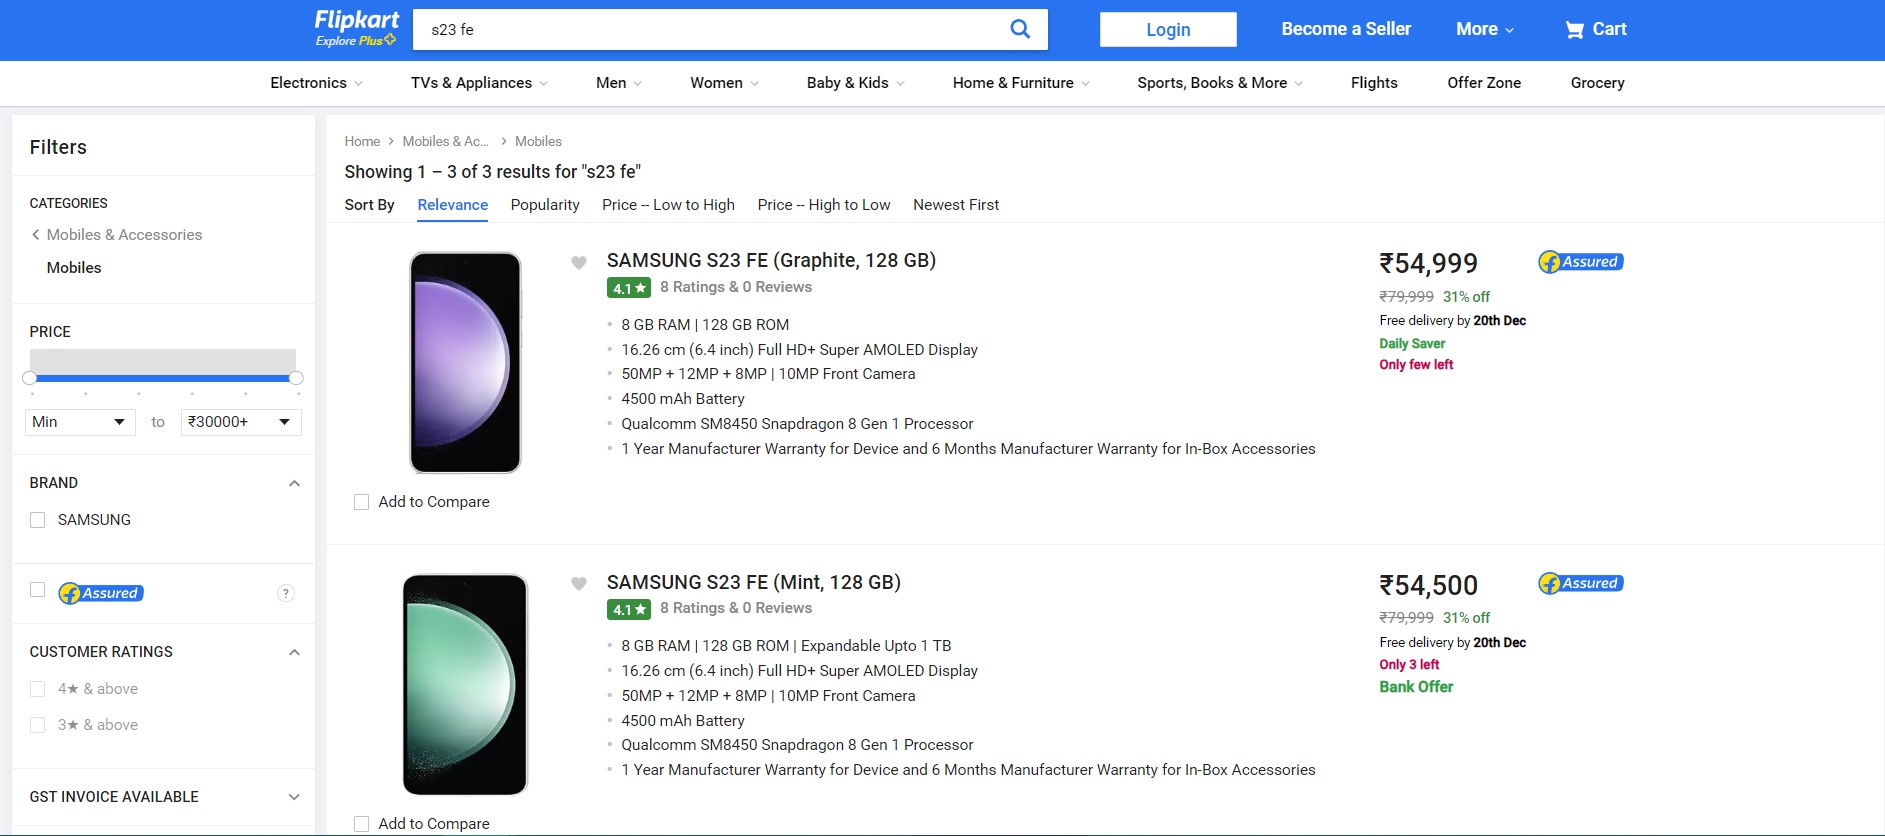Click Mobiles breadcrumb link
This screenshot has height=836, width=1885.
538,142
